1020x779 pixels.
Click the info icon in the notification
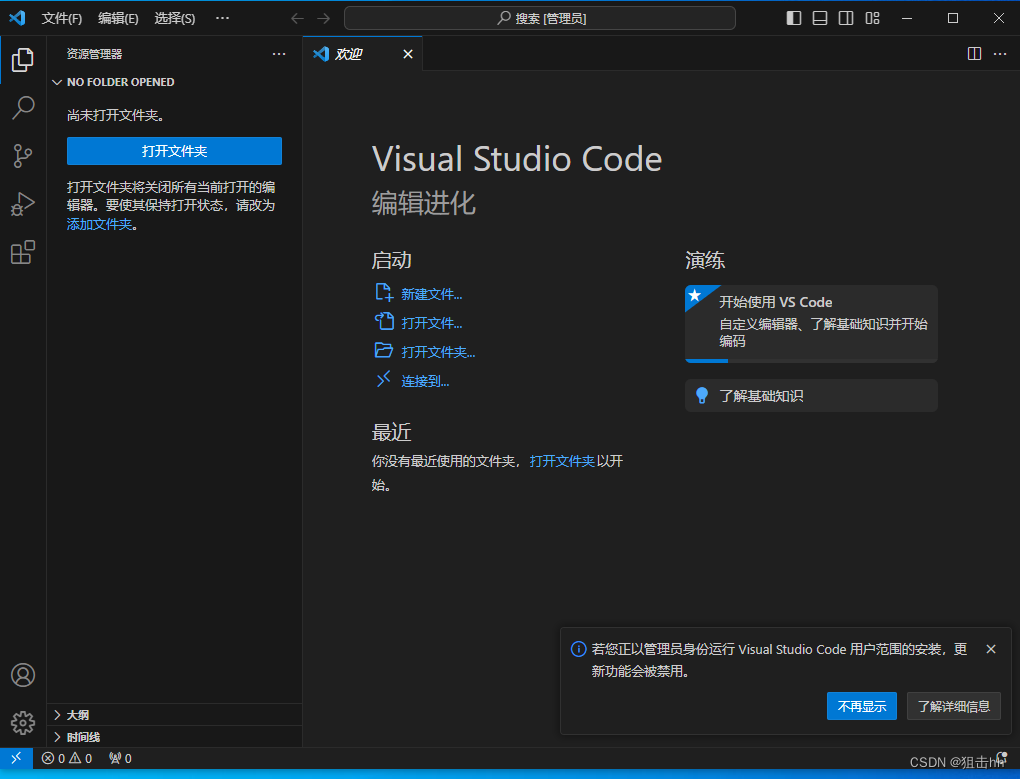click(578, 649)
